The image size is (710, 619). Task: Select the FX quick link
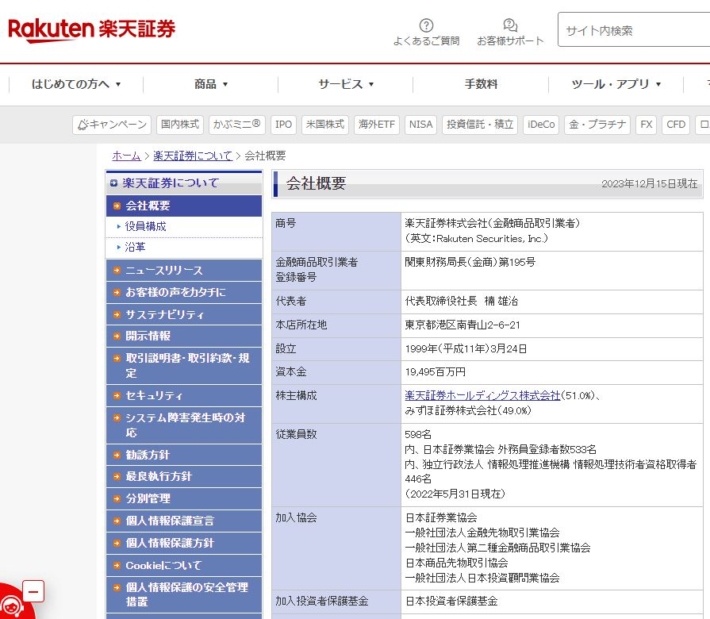point(646,125)
